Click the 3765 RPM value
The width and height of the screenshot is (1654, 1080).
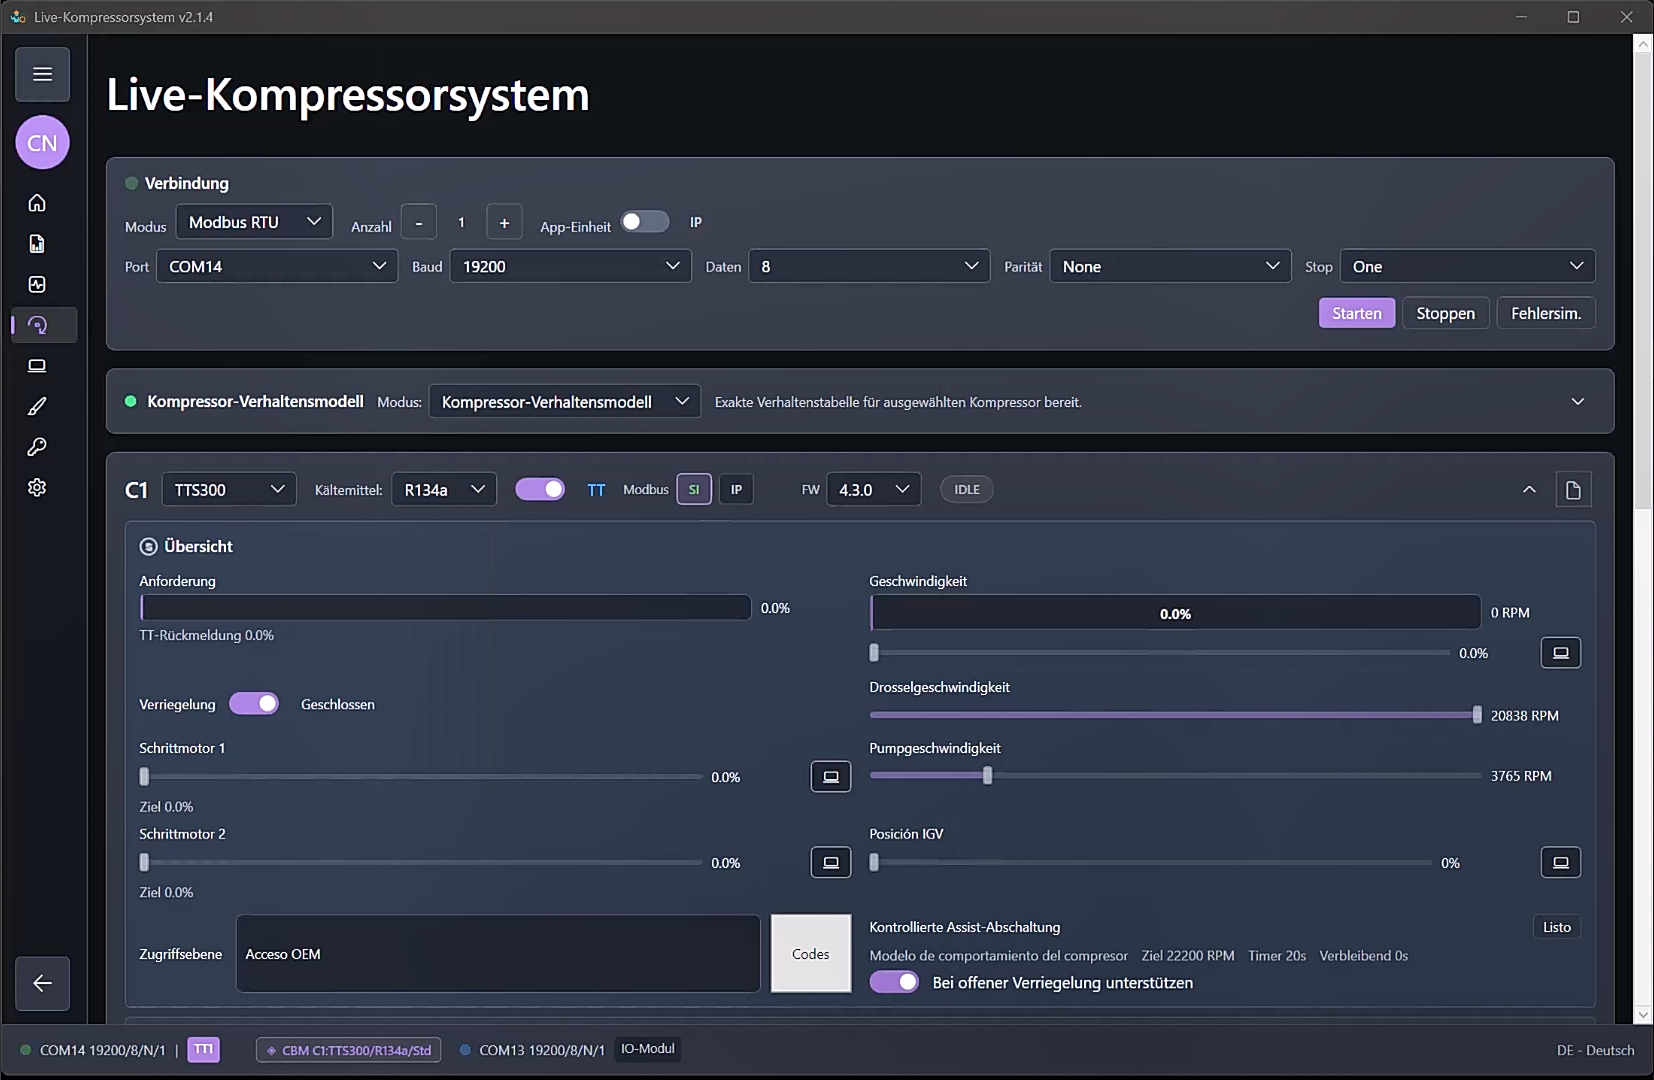coord(1521,776)
